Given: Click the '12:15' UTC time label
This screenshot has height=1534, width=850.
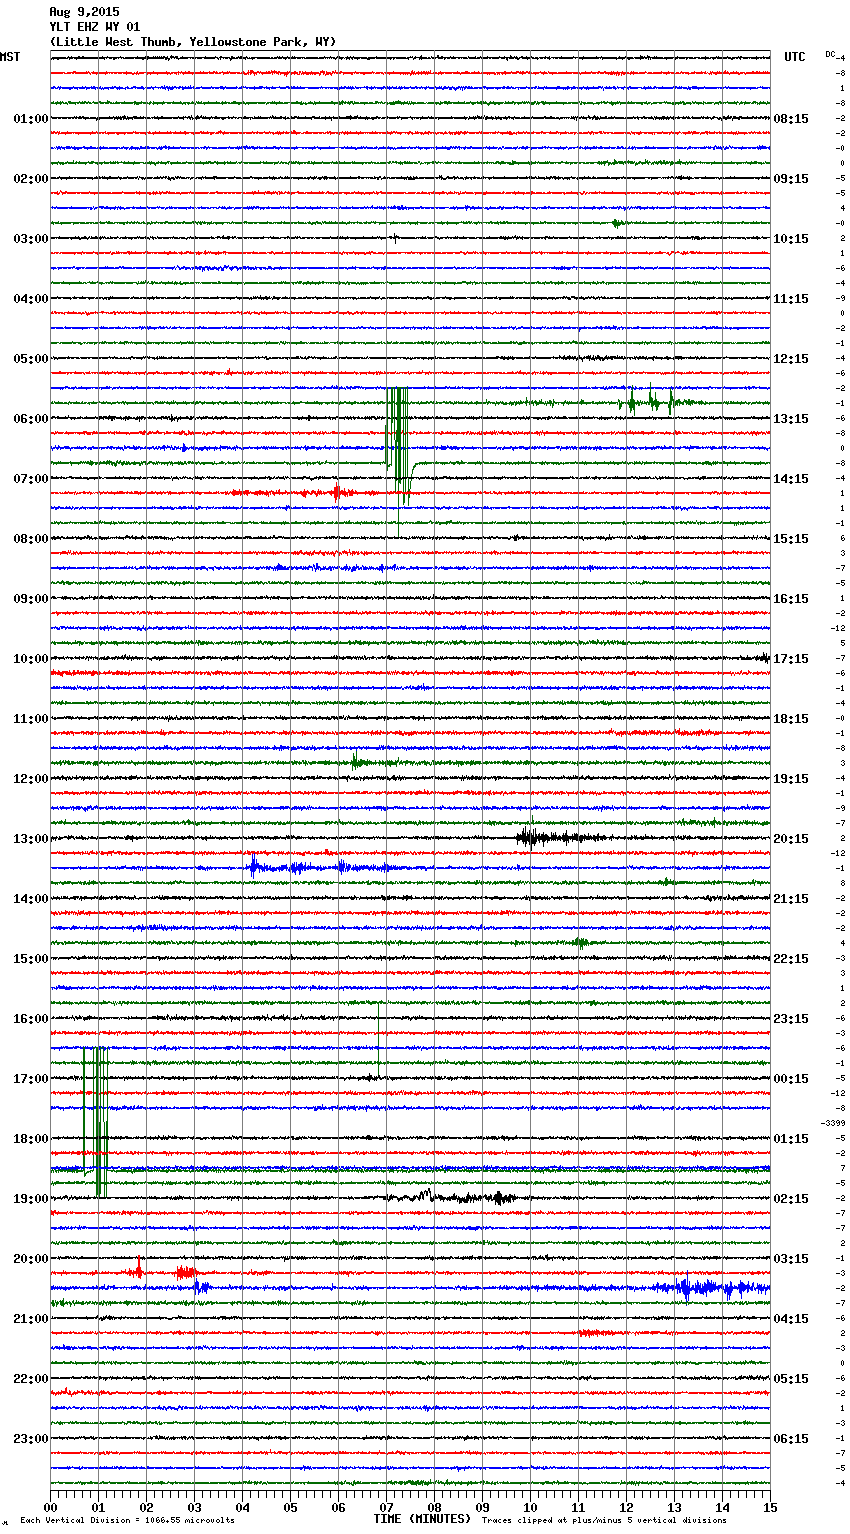Looking at the screenshot, I should (x=791, y=359).
